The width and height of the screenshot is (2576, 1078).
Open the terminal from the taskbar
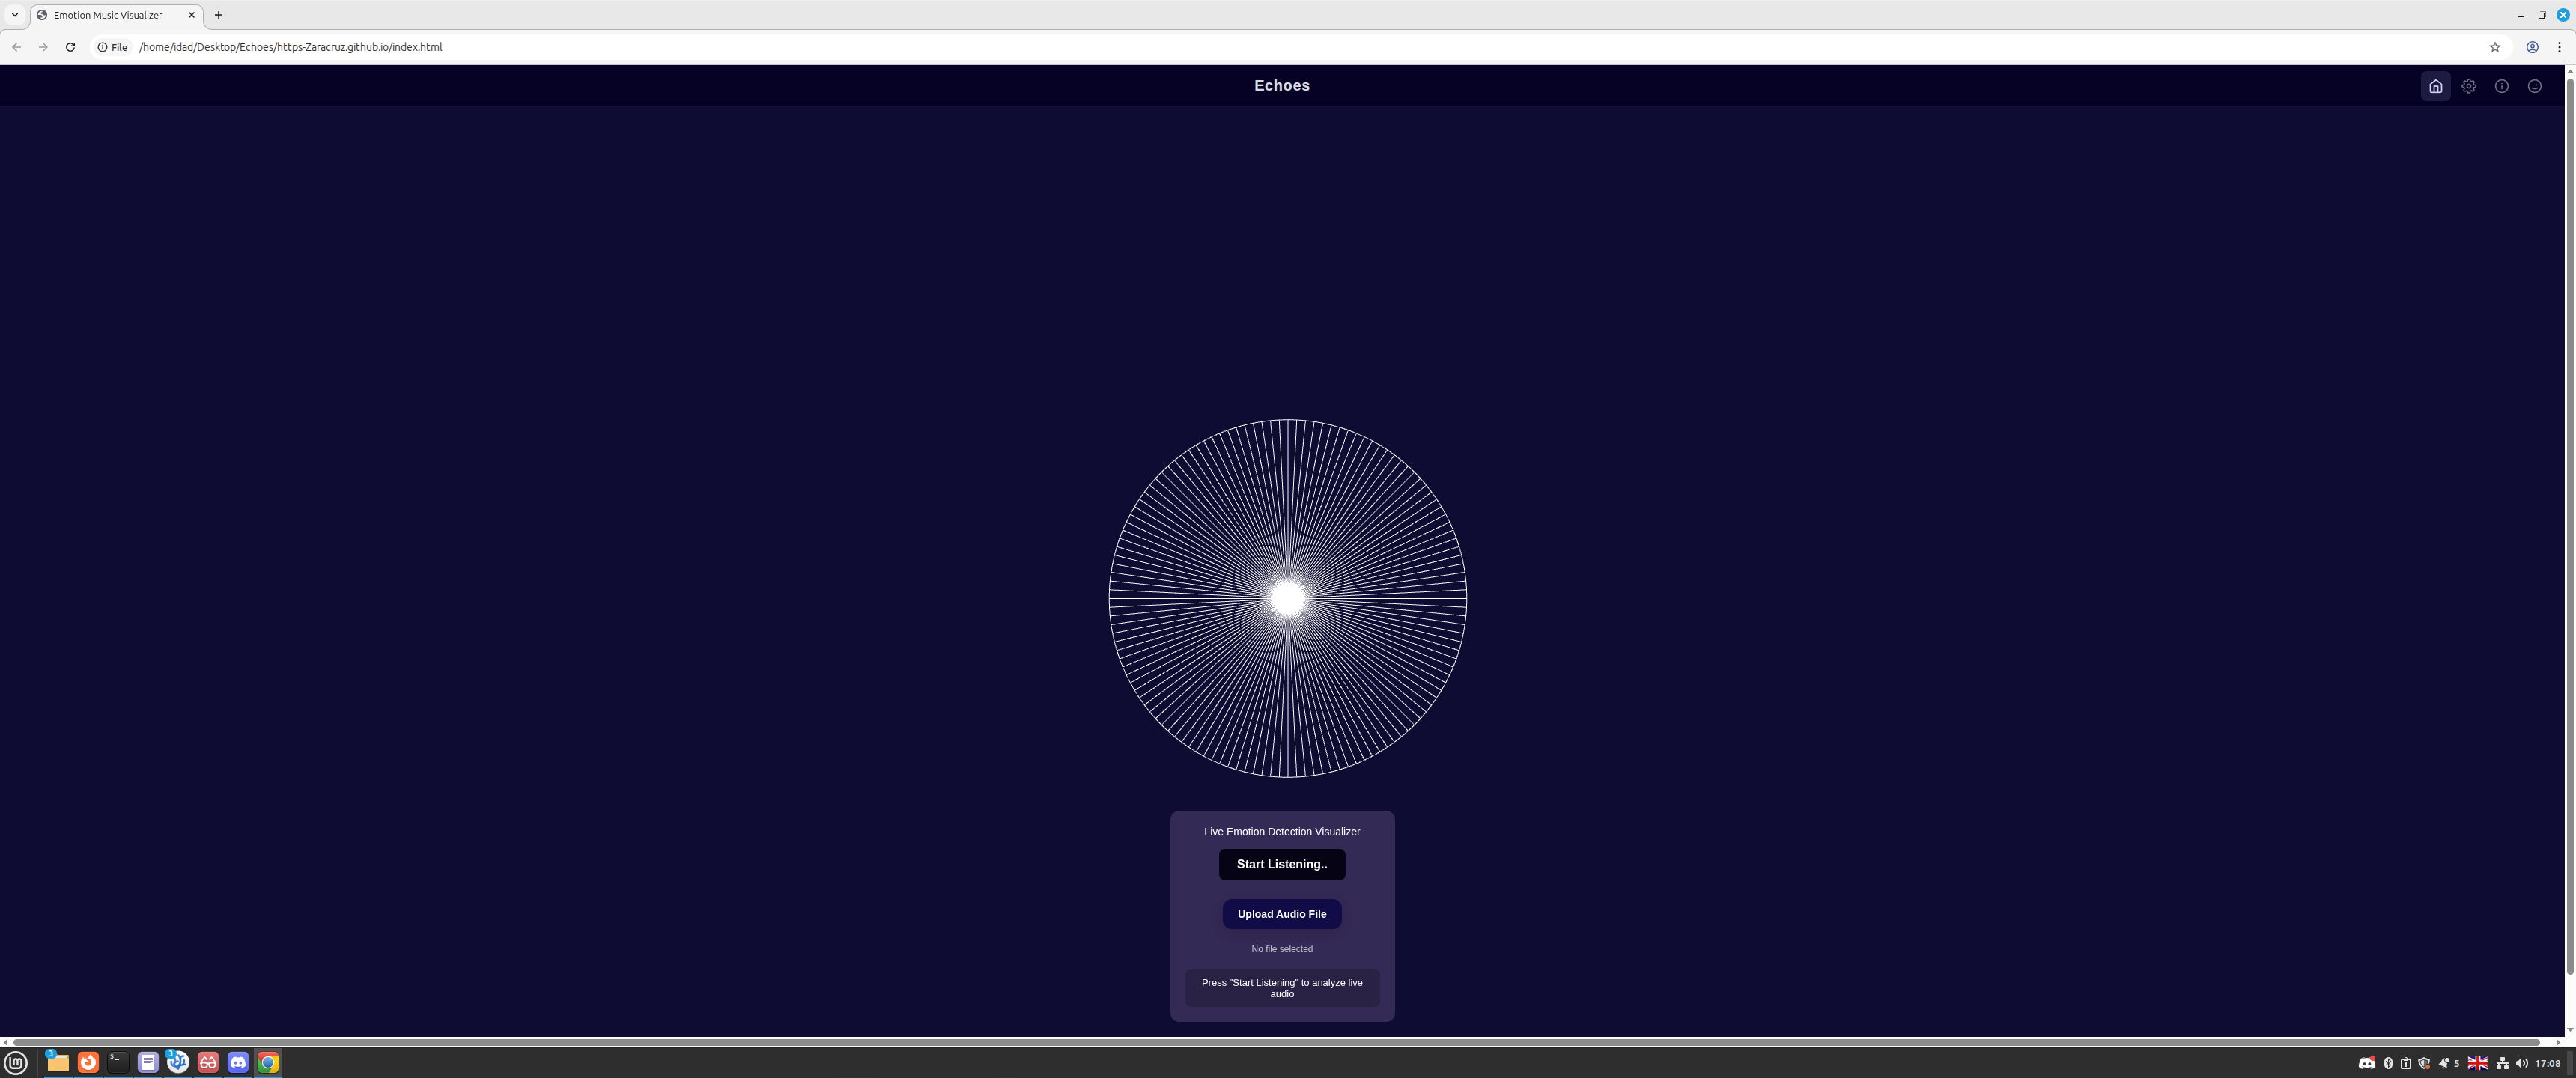(x=118, y=1063)
